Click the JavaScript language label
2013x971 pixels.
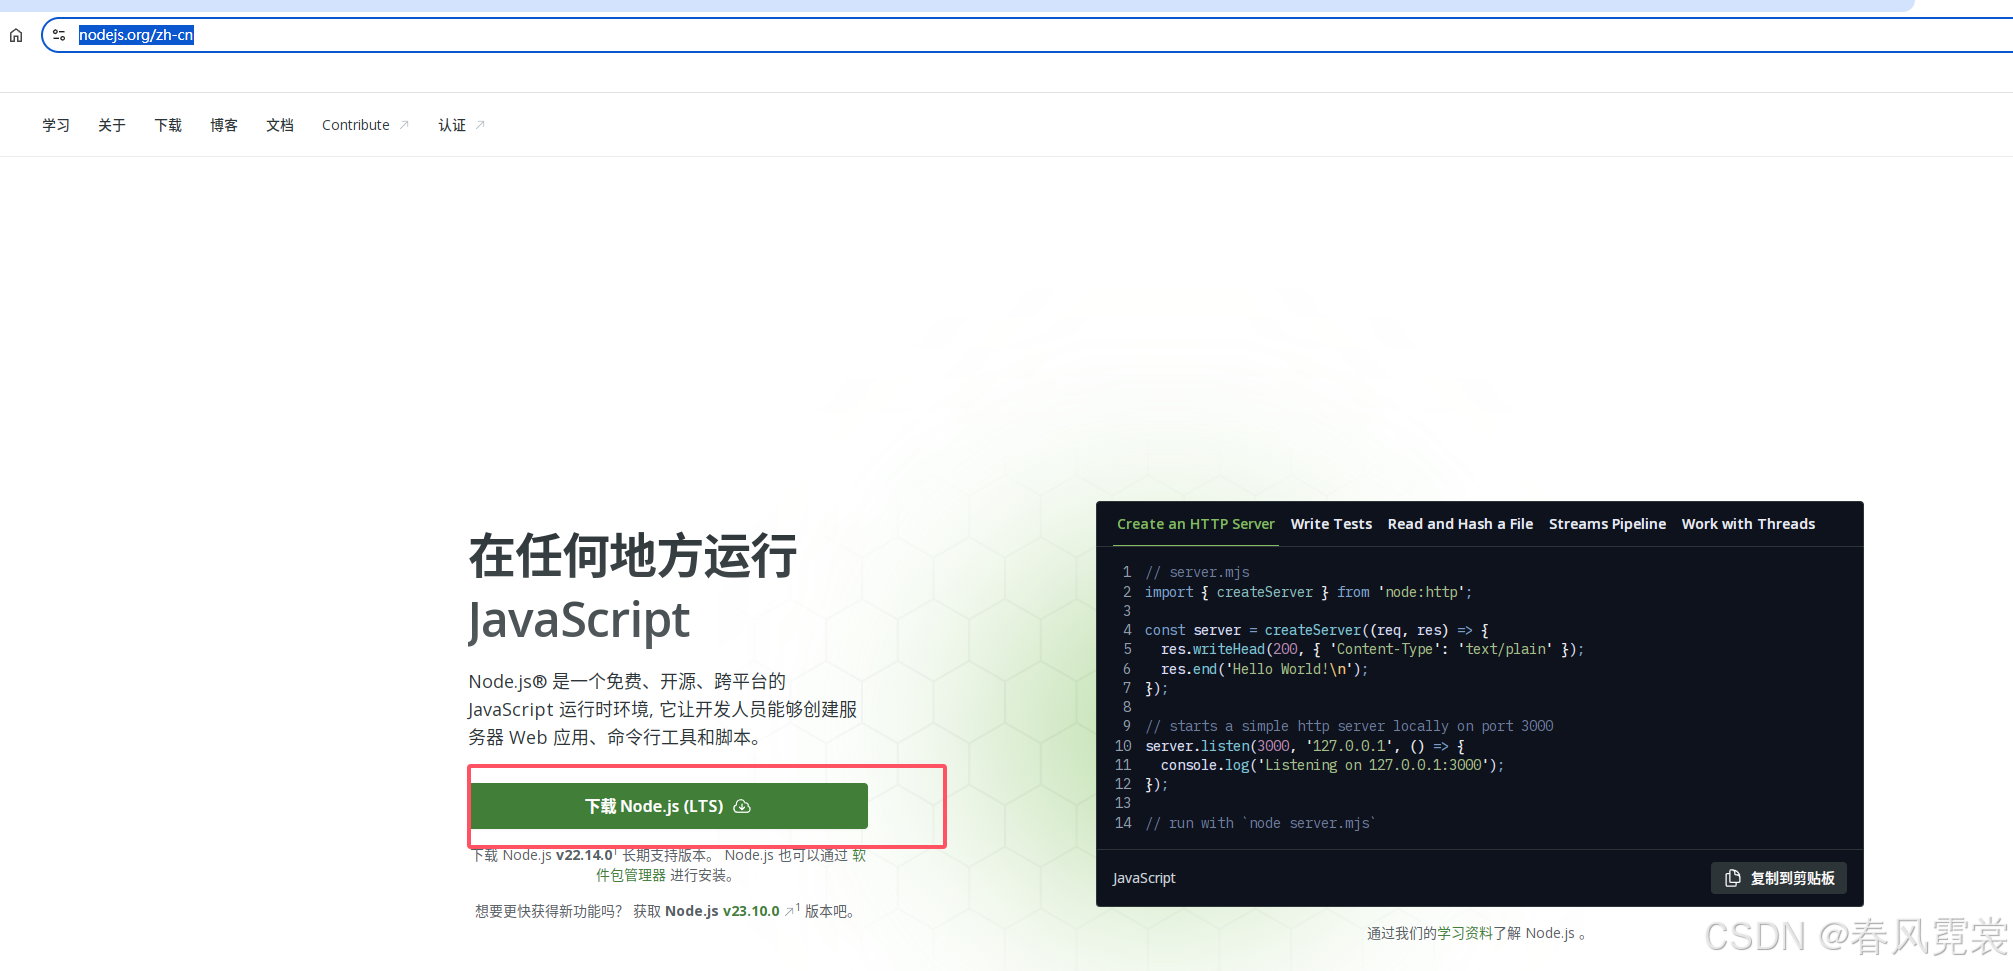click(1144, 878)
